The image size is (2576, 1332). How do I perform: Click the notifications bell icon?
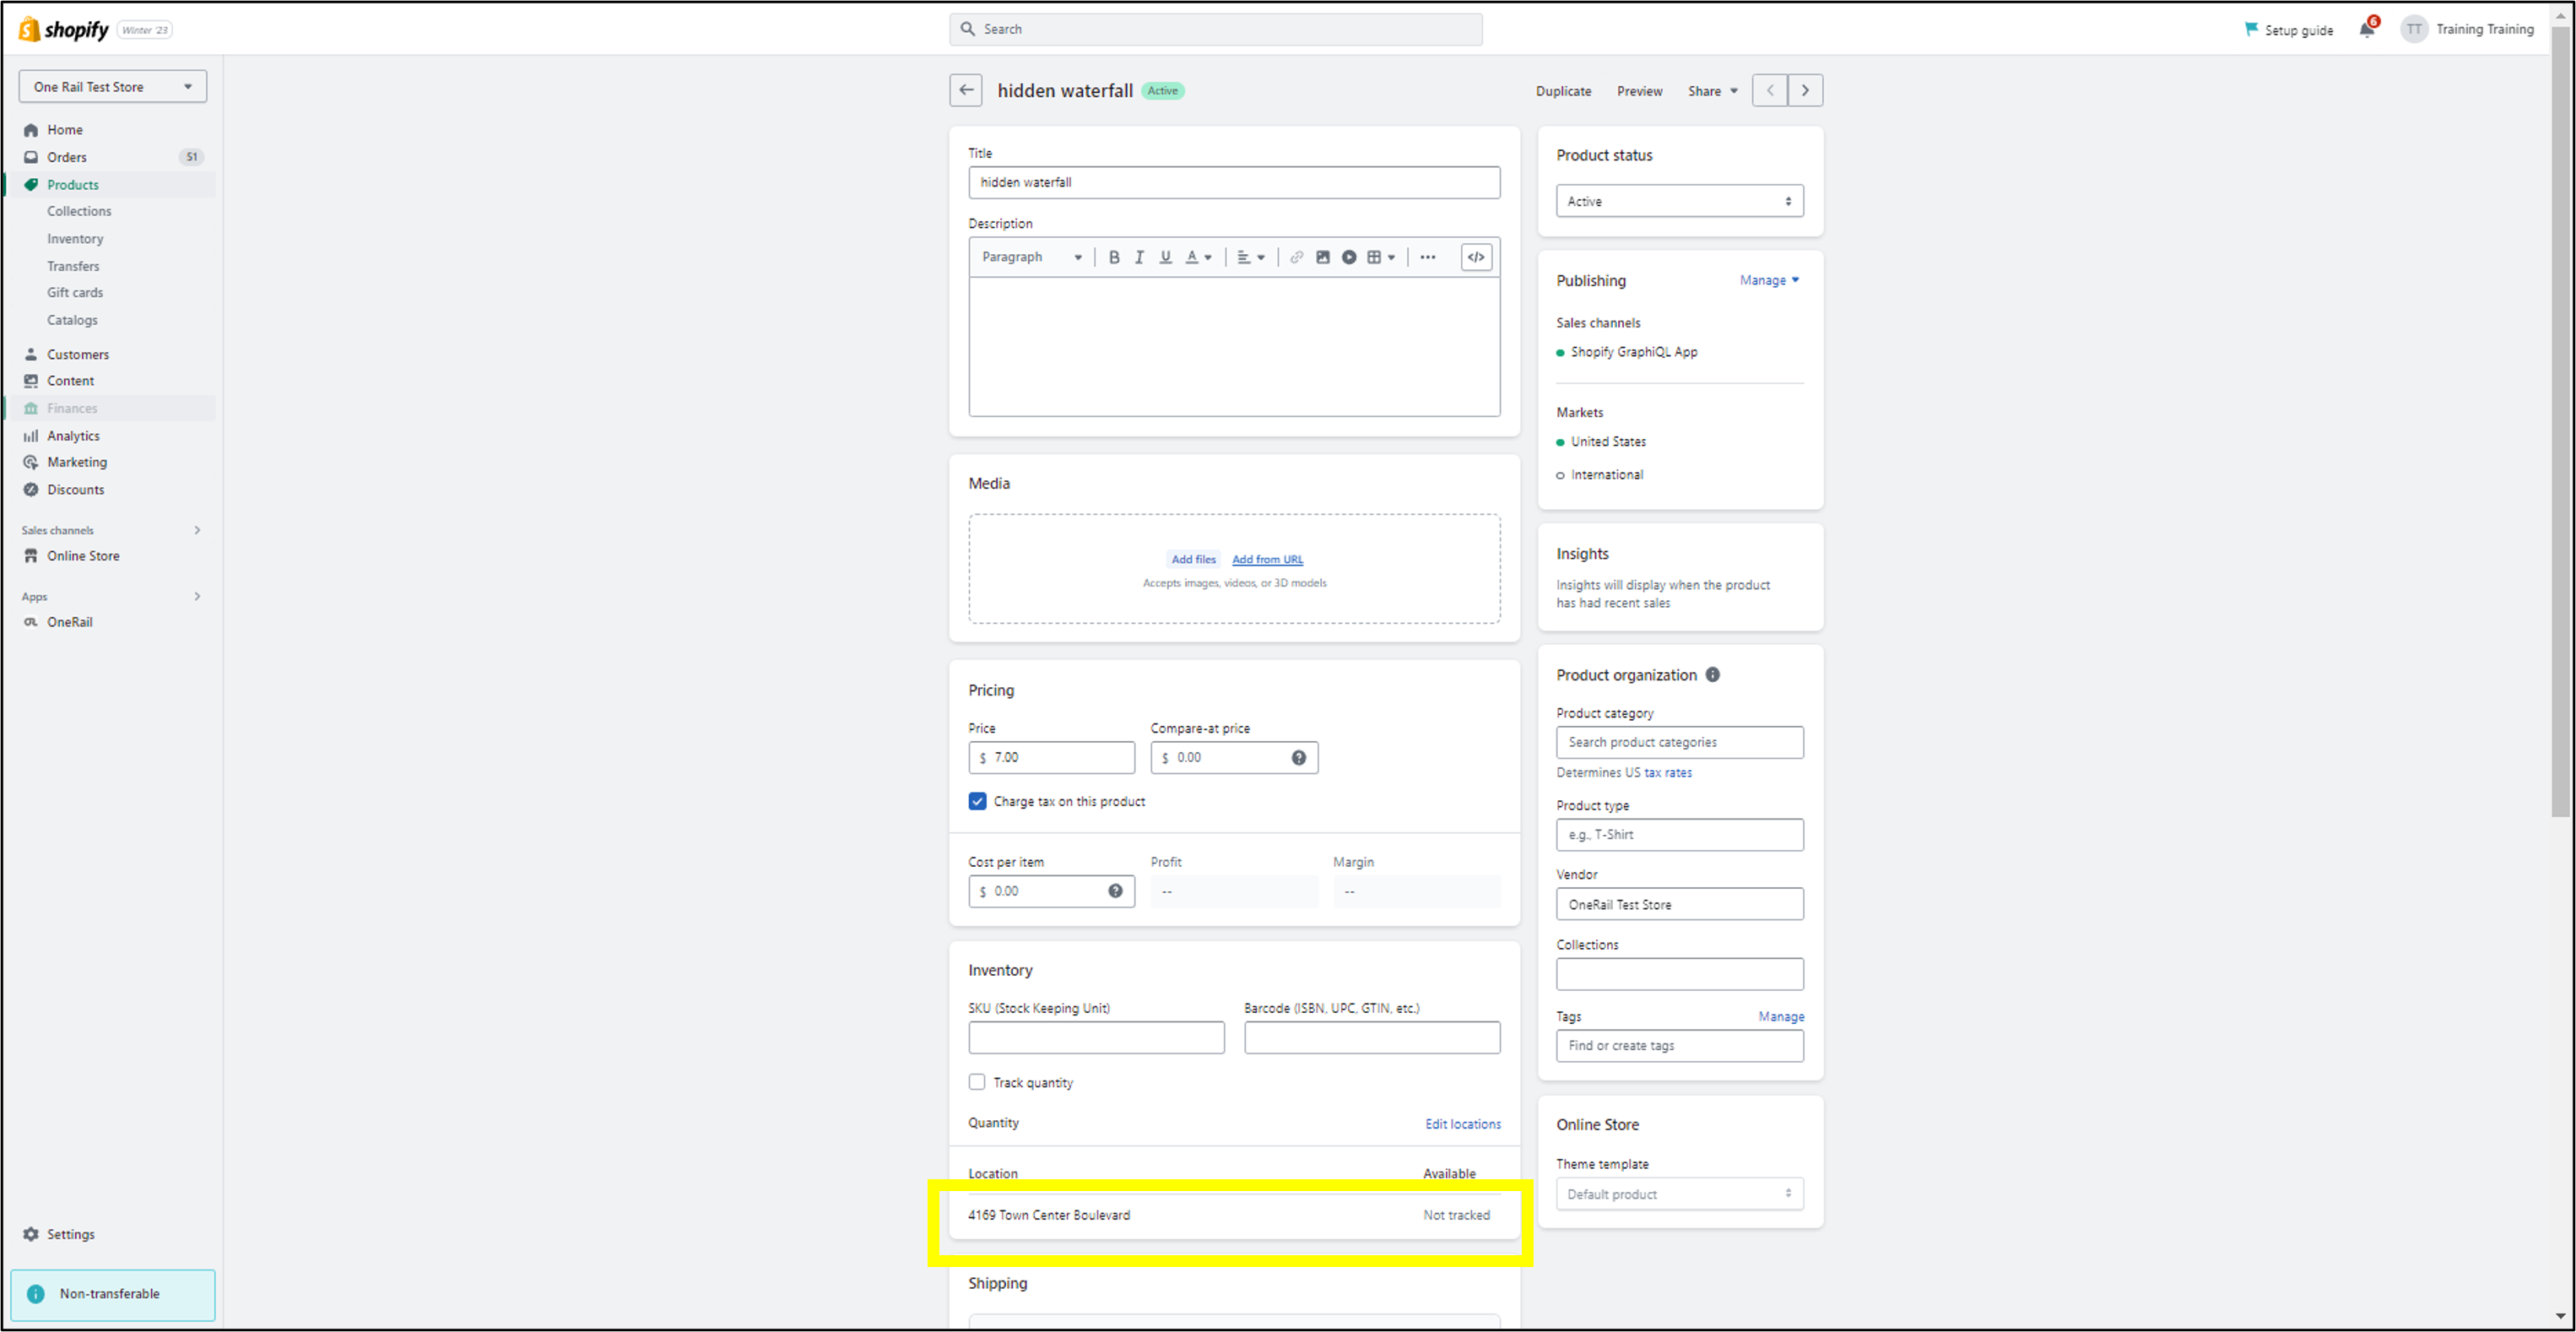[2366, 29]
